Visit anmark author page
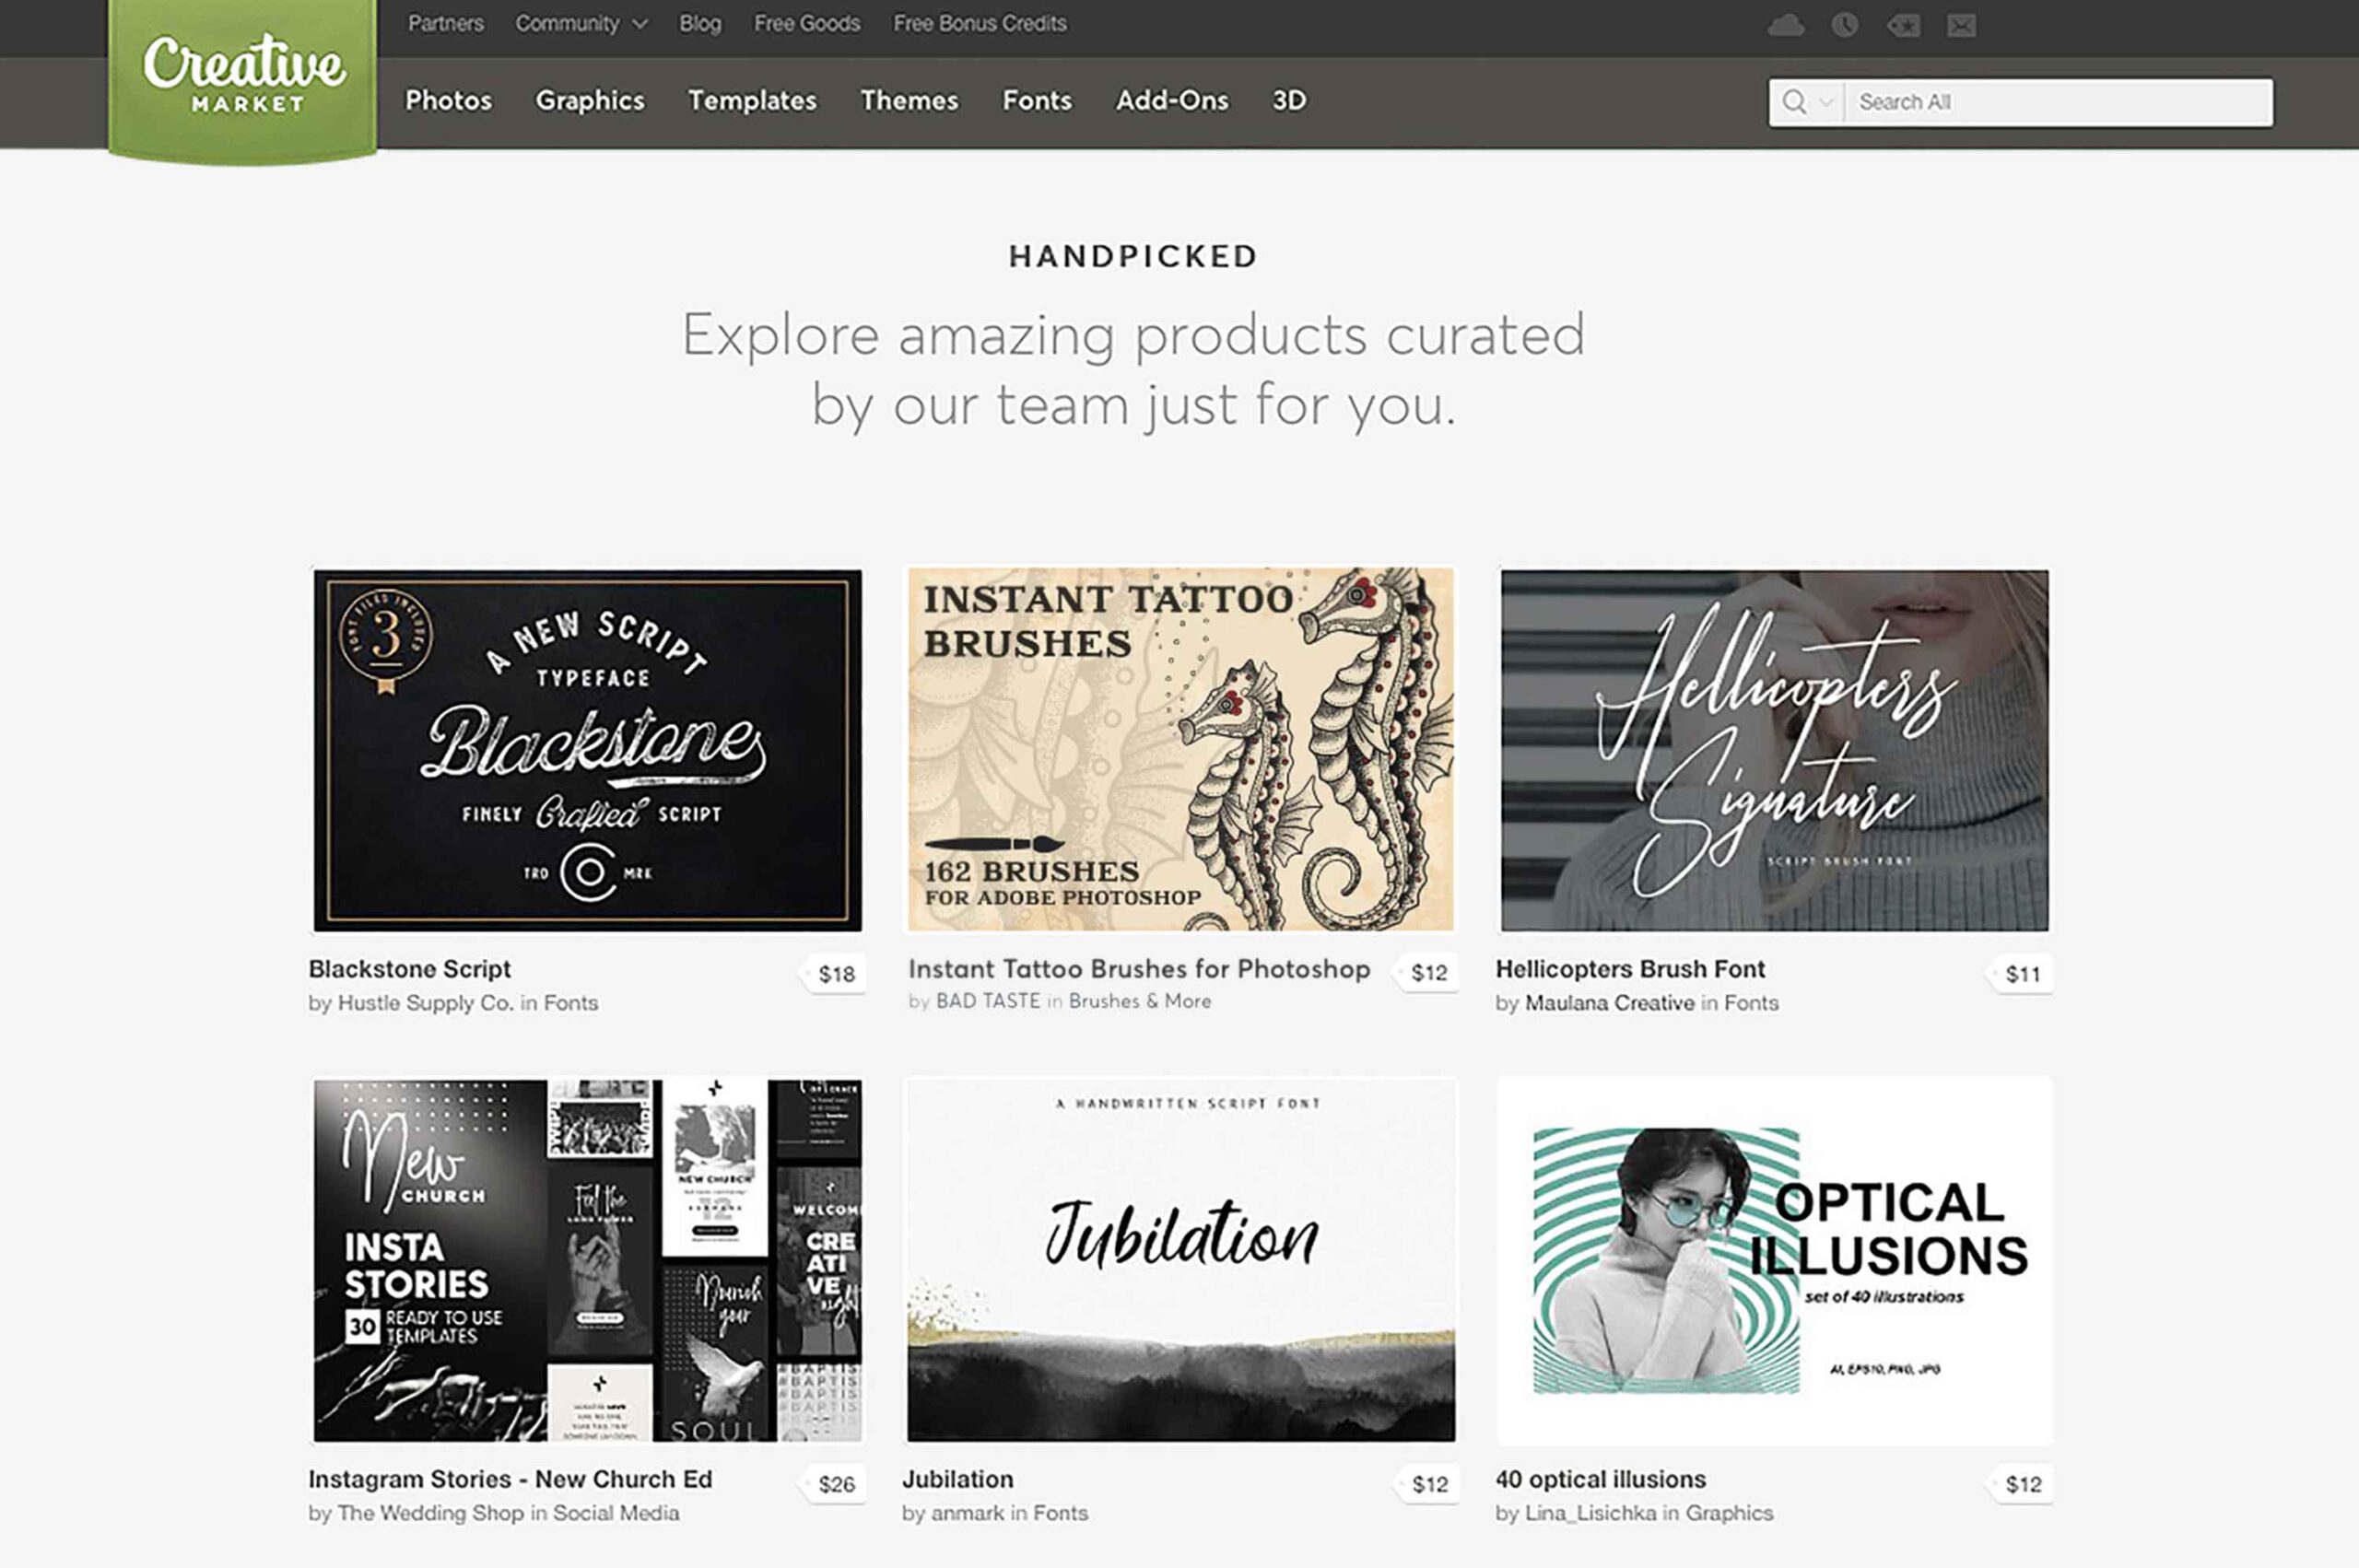Image resolution: width=2359 pixels, height=1568 pixels. [967, 1513]
